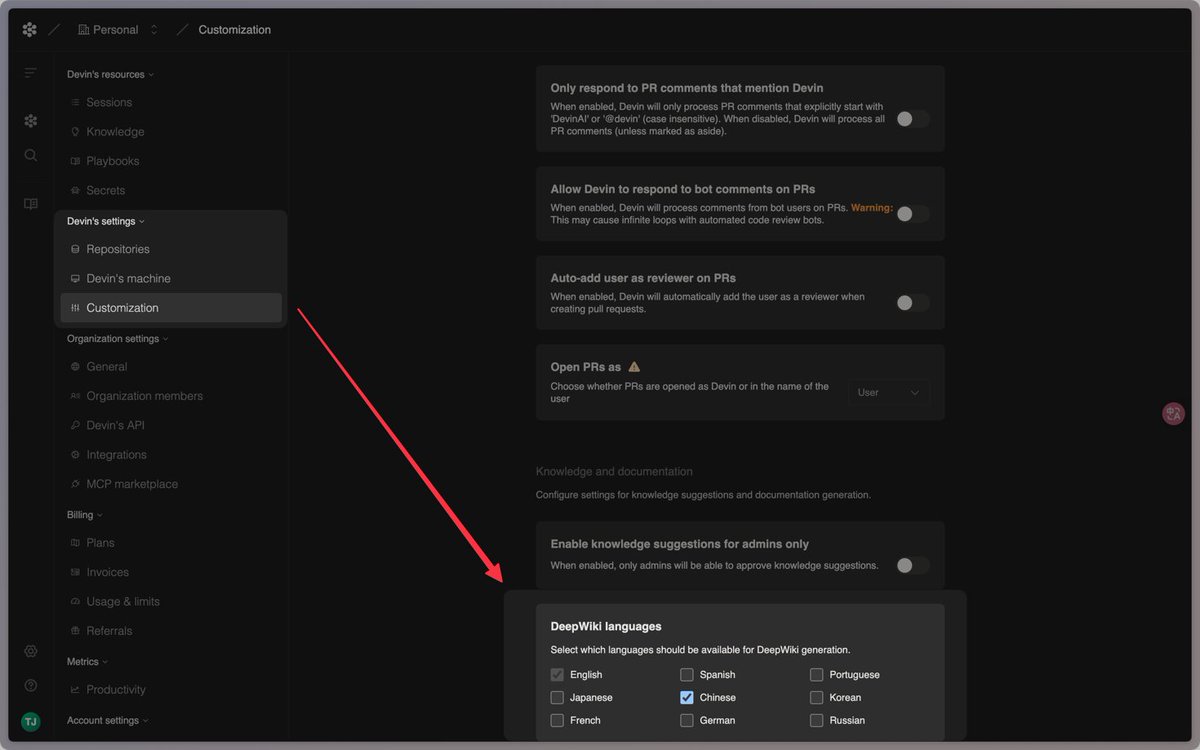Collapse the Devin's resources section
Image resolution: width=1200 pixels, height=750 pixels.
pyautogui.click(x=110, y=74)
